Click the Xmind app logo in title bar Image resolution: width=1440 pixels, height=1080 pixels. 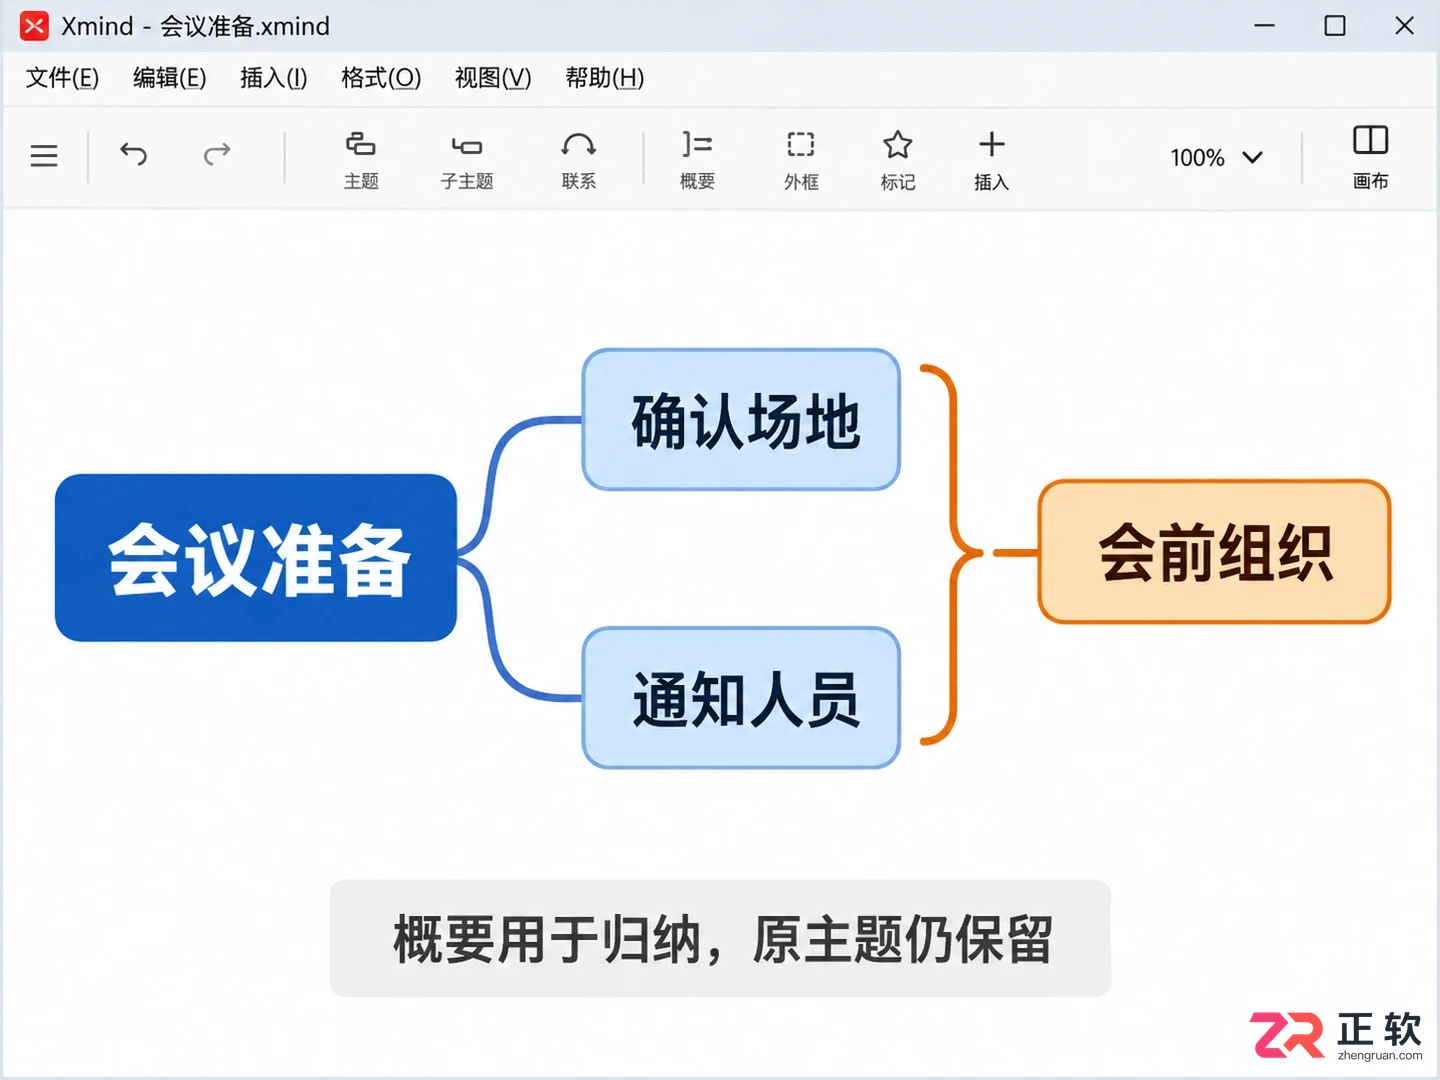pos(34,26)
